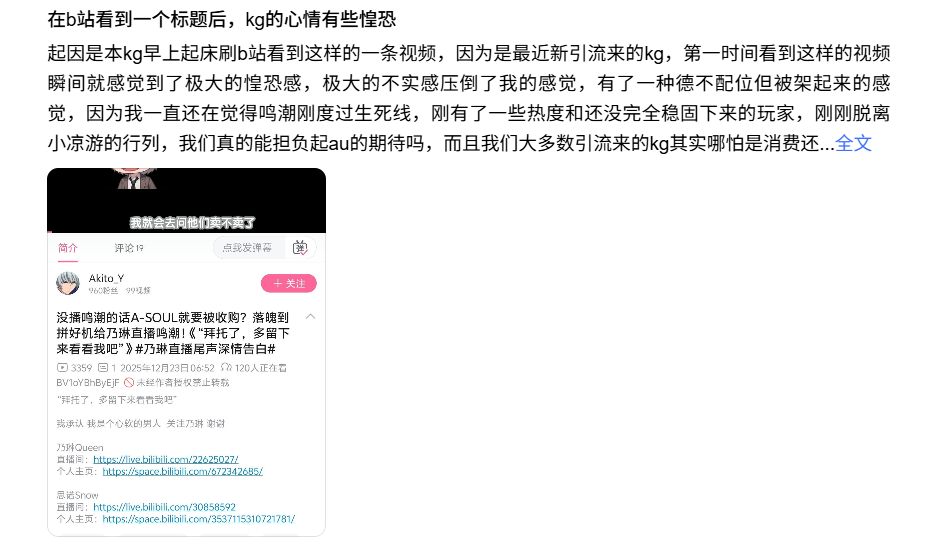Viewport: 925px width, 546px height.
Task: Open Akito_Y's avatar picture
Action: pos(68,283)
